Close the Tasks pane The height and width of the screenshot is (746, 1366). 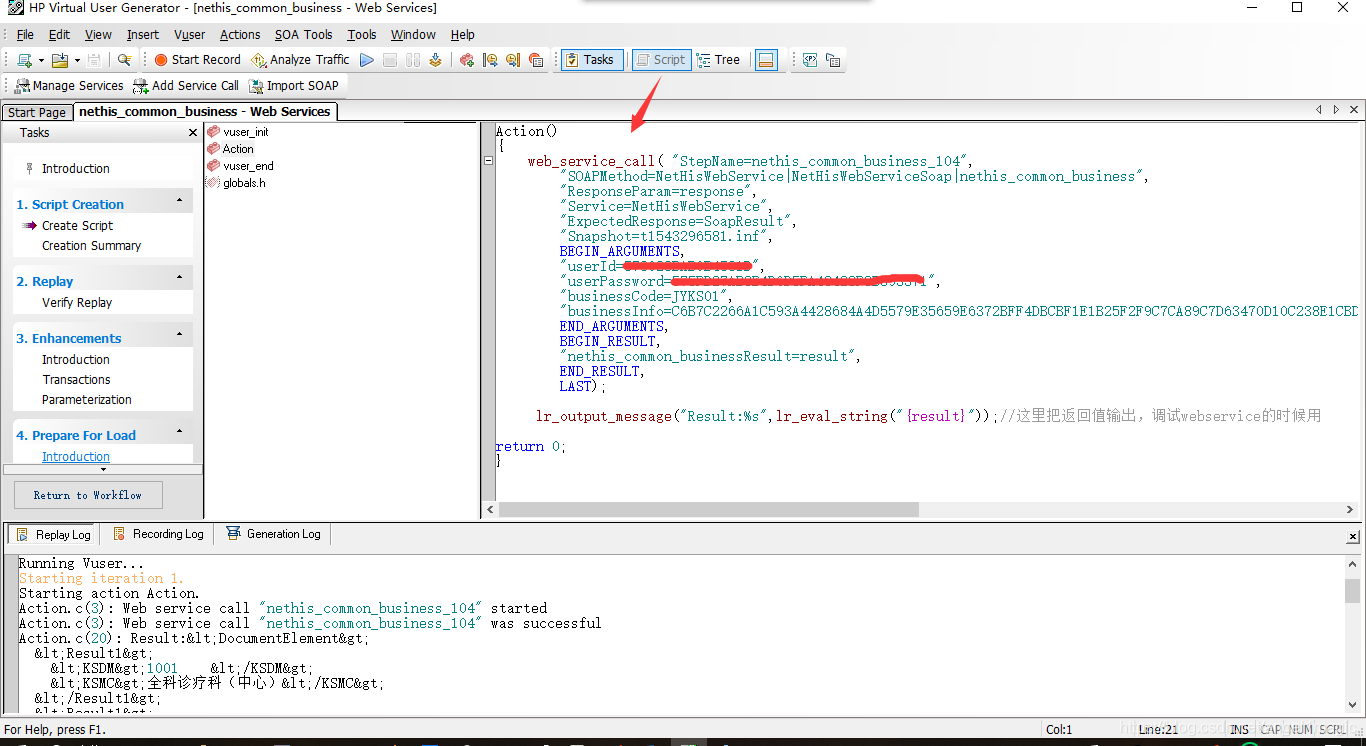point(193,132)
